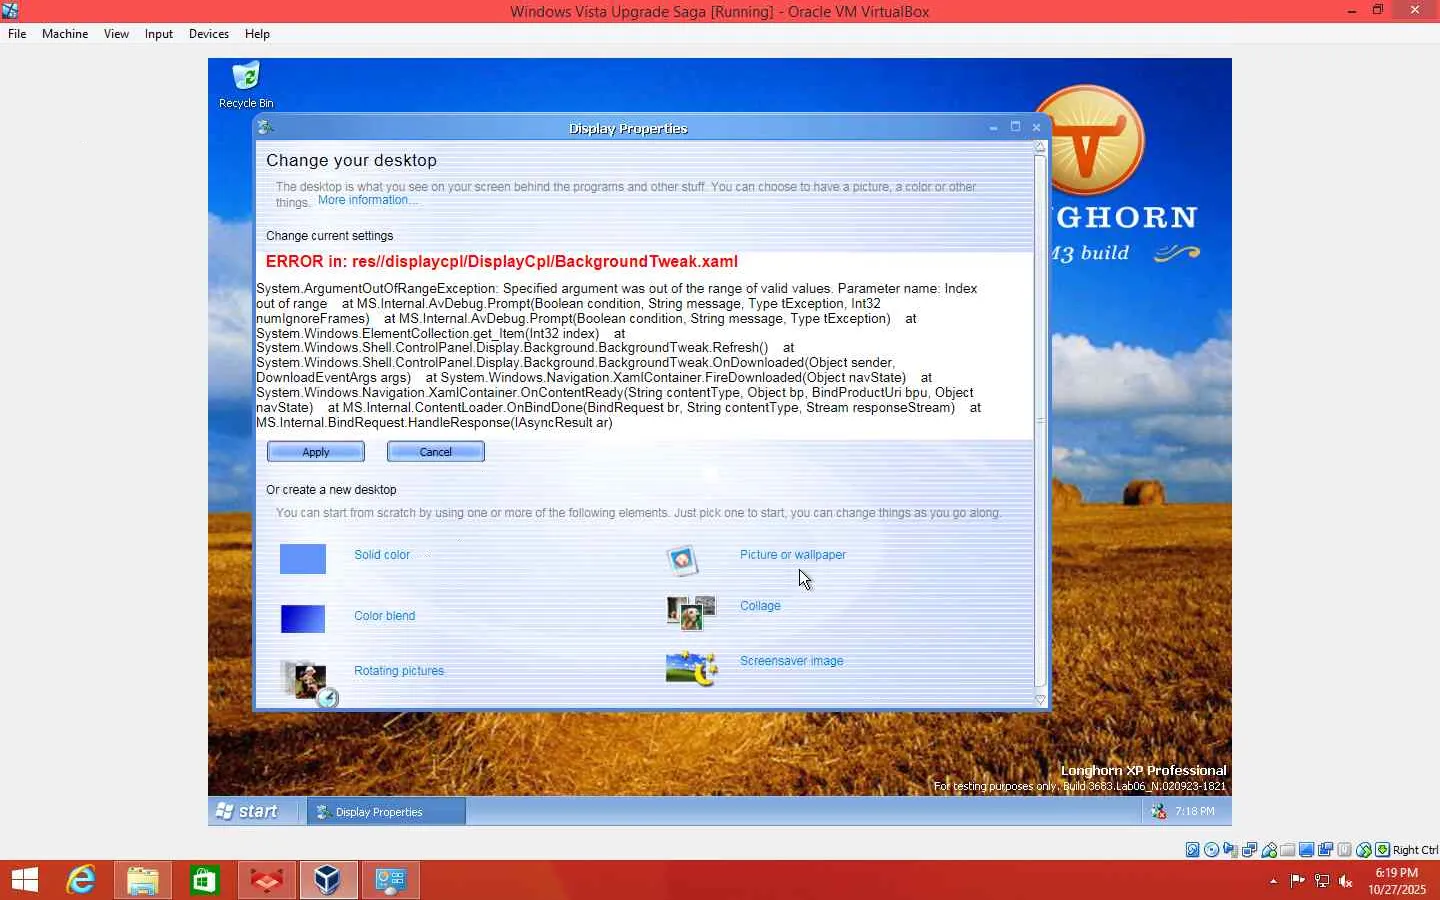This screenshot has width=1440, height=900.
Task: Open File Explorer from the host taskbar
Action: pyautogui.click(x=142, y=880)
